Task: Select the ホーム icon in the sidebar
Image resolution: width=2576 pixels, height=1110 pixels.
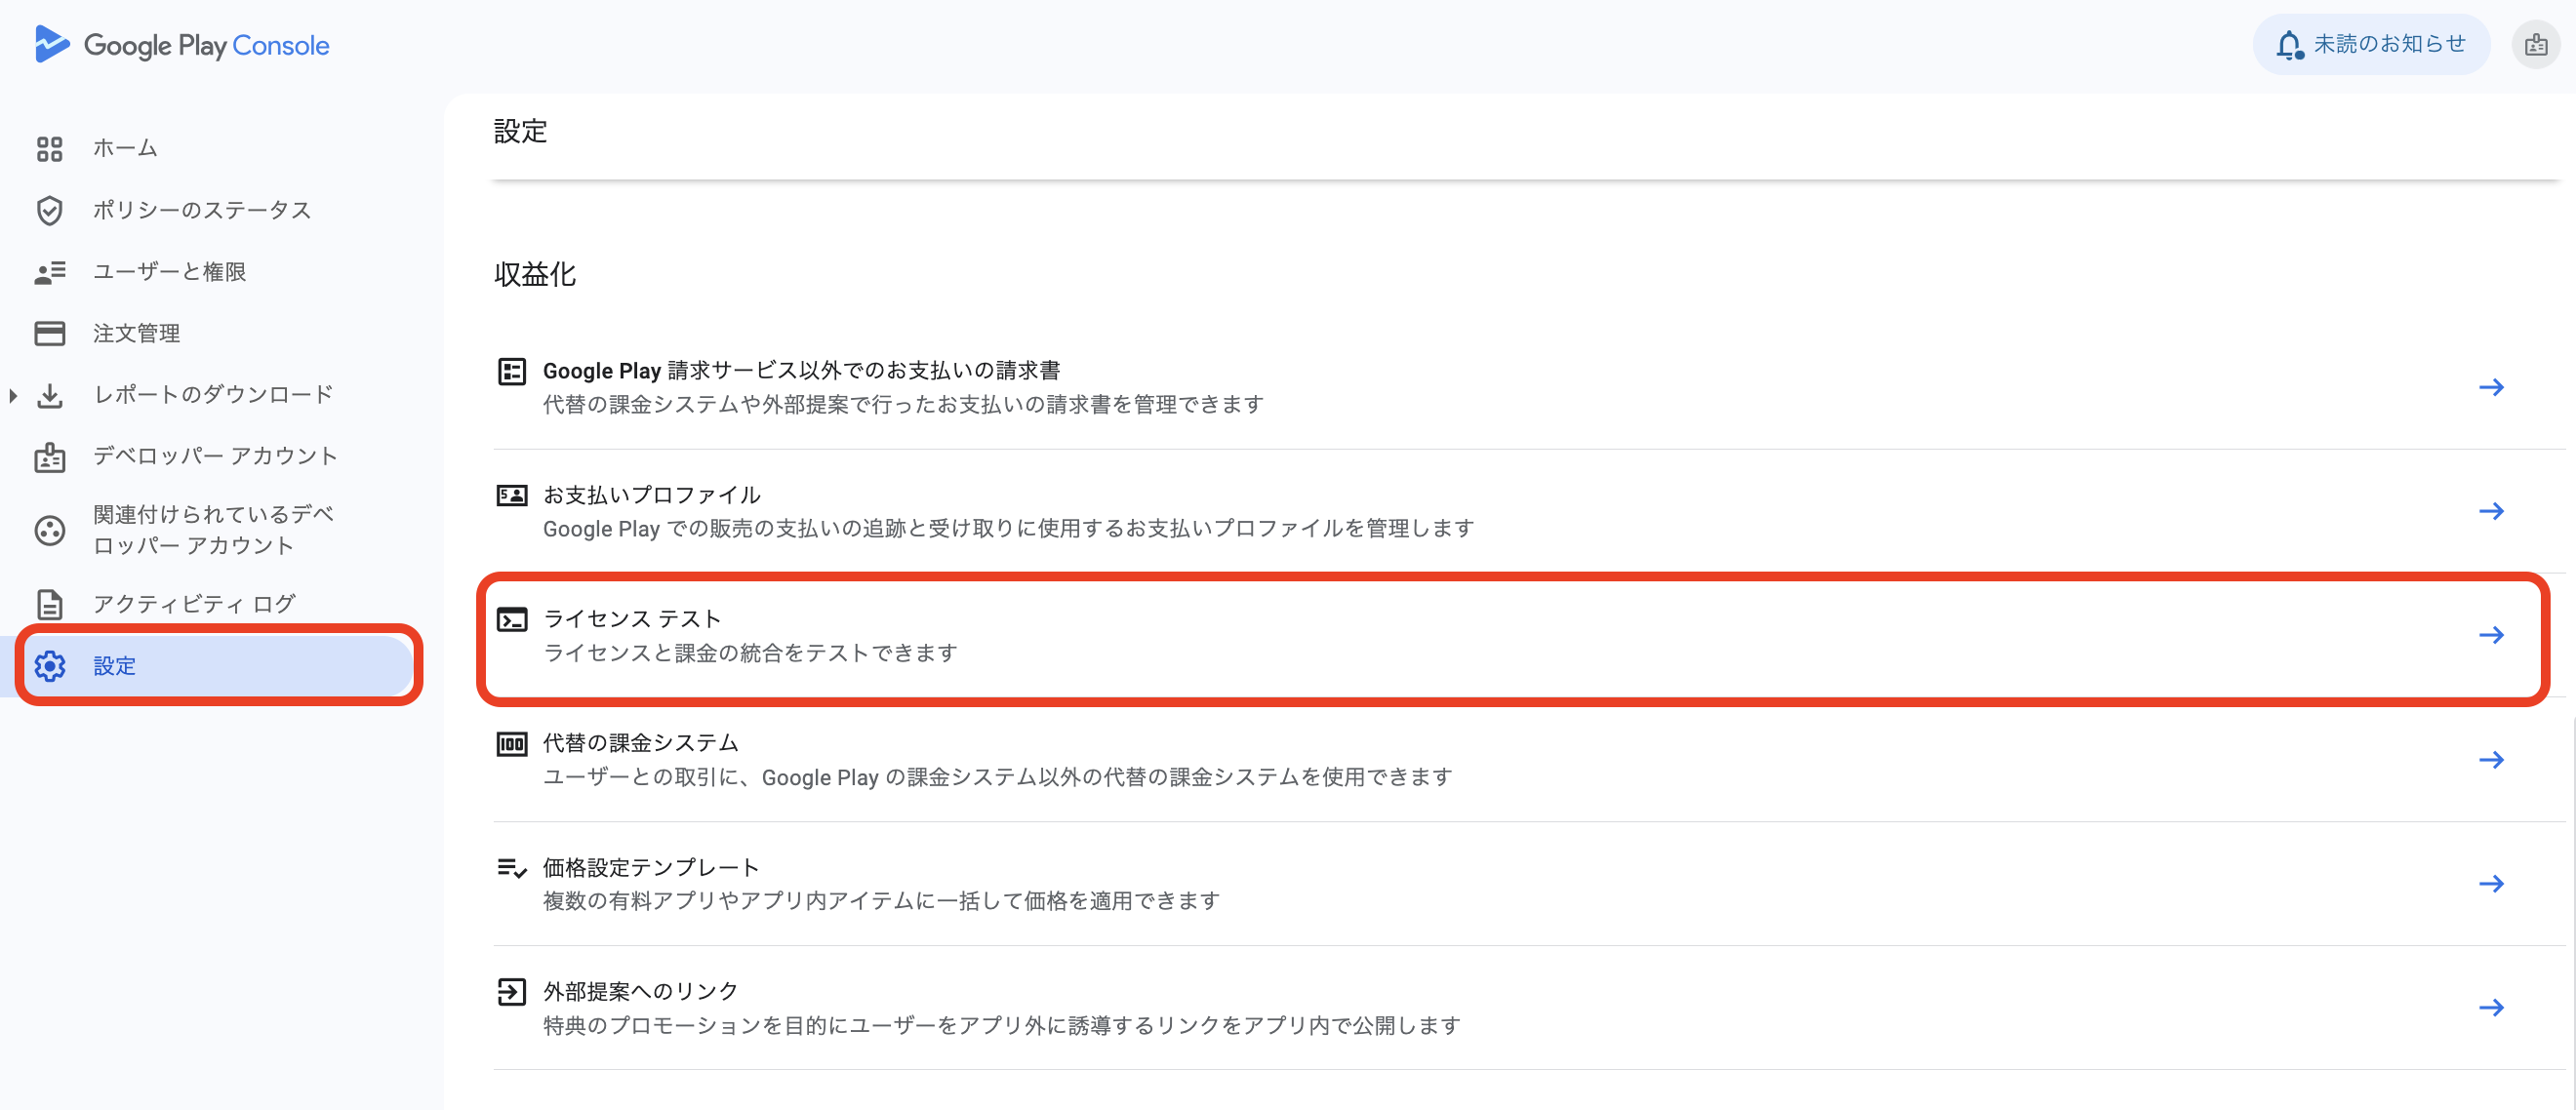Action: [x=50, y=148]
